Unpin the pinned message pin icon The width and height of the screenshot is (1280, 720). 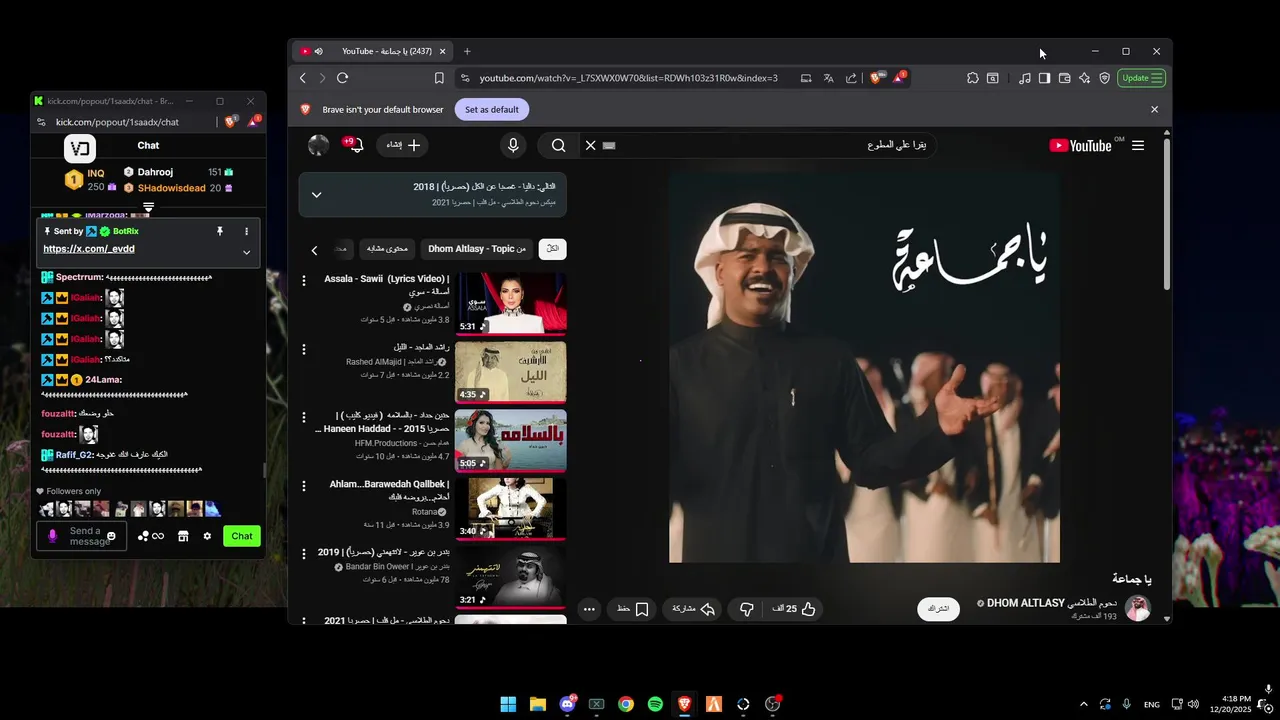pyautogui.click(x=220, y=231)
